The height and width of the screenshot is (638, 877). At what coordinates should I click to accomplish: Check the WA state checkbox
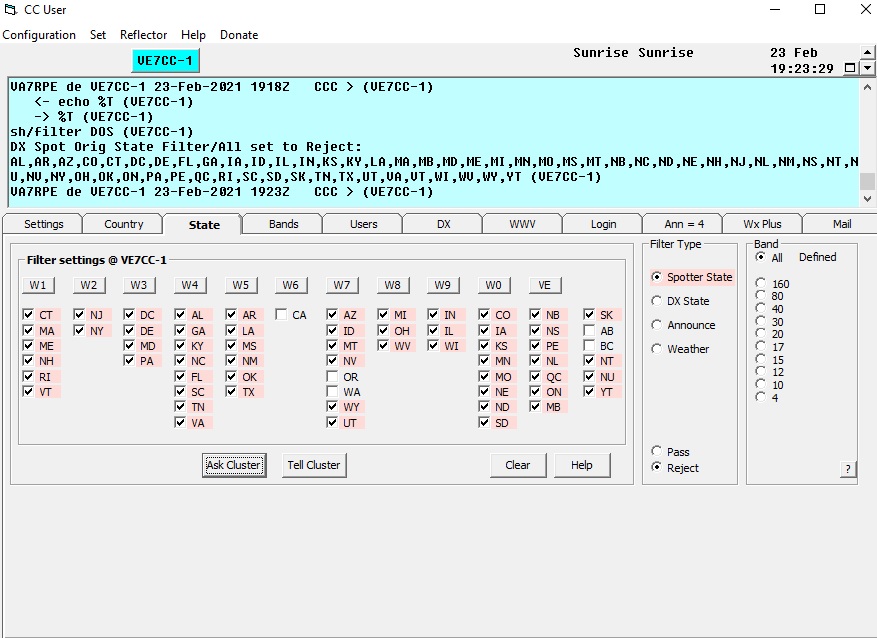[x=332, y=391]
